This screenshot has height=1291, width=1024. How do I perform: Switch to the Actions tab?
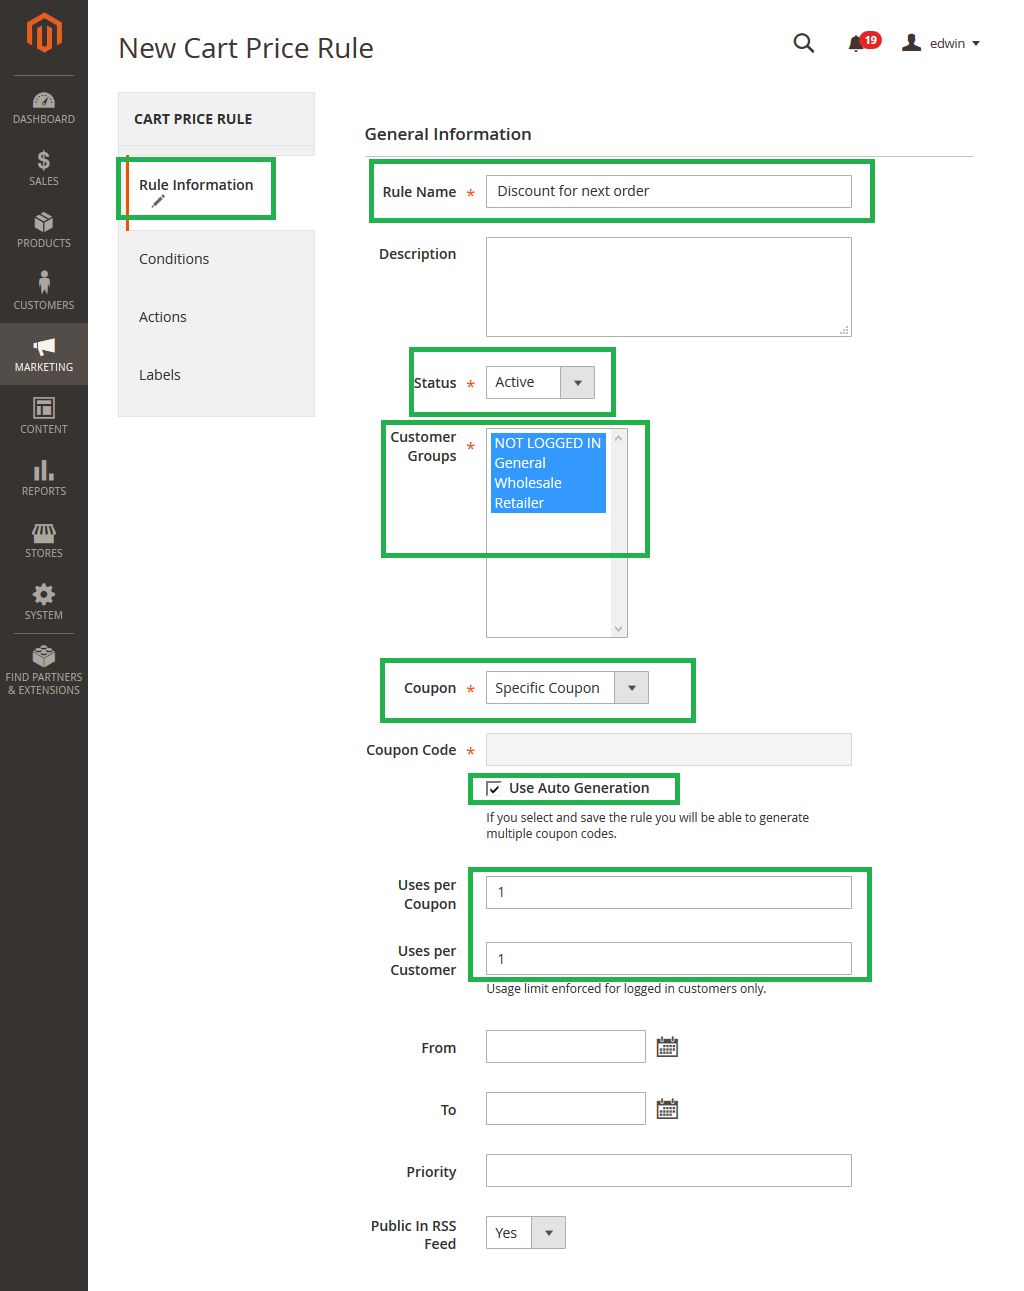click(163, 317)
